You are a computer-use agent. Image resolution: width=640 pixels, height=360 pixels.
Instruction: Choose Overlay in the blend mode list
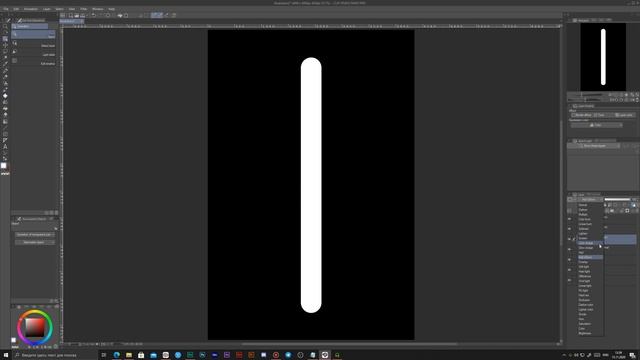click(x=590, y=262)
